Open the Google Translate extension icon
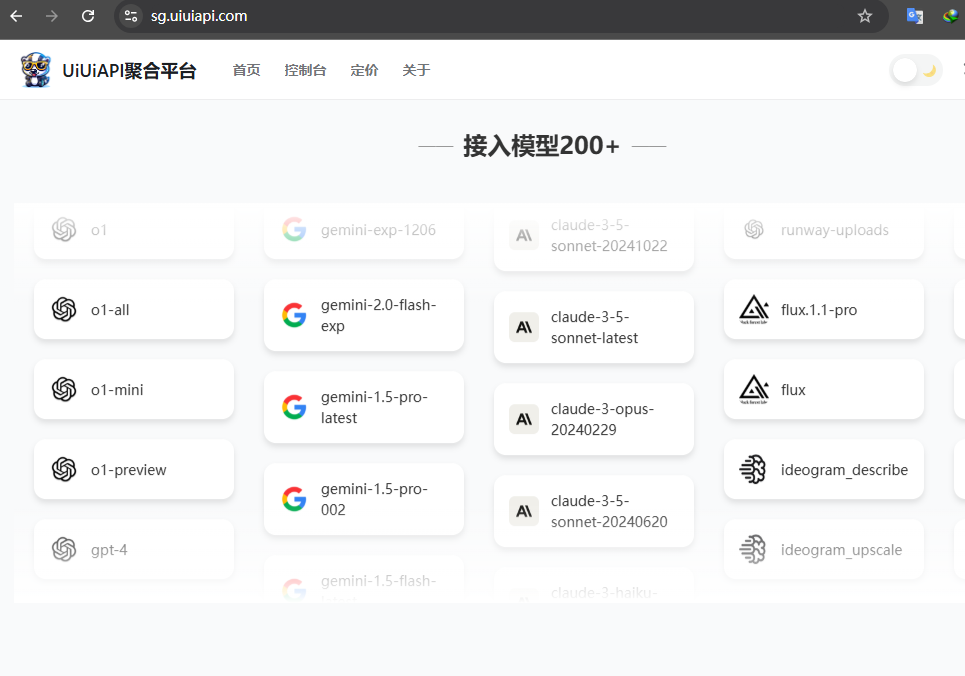The image size is (965, 676). [915, 16]
